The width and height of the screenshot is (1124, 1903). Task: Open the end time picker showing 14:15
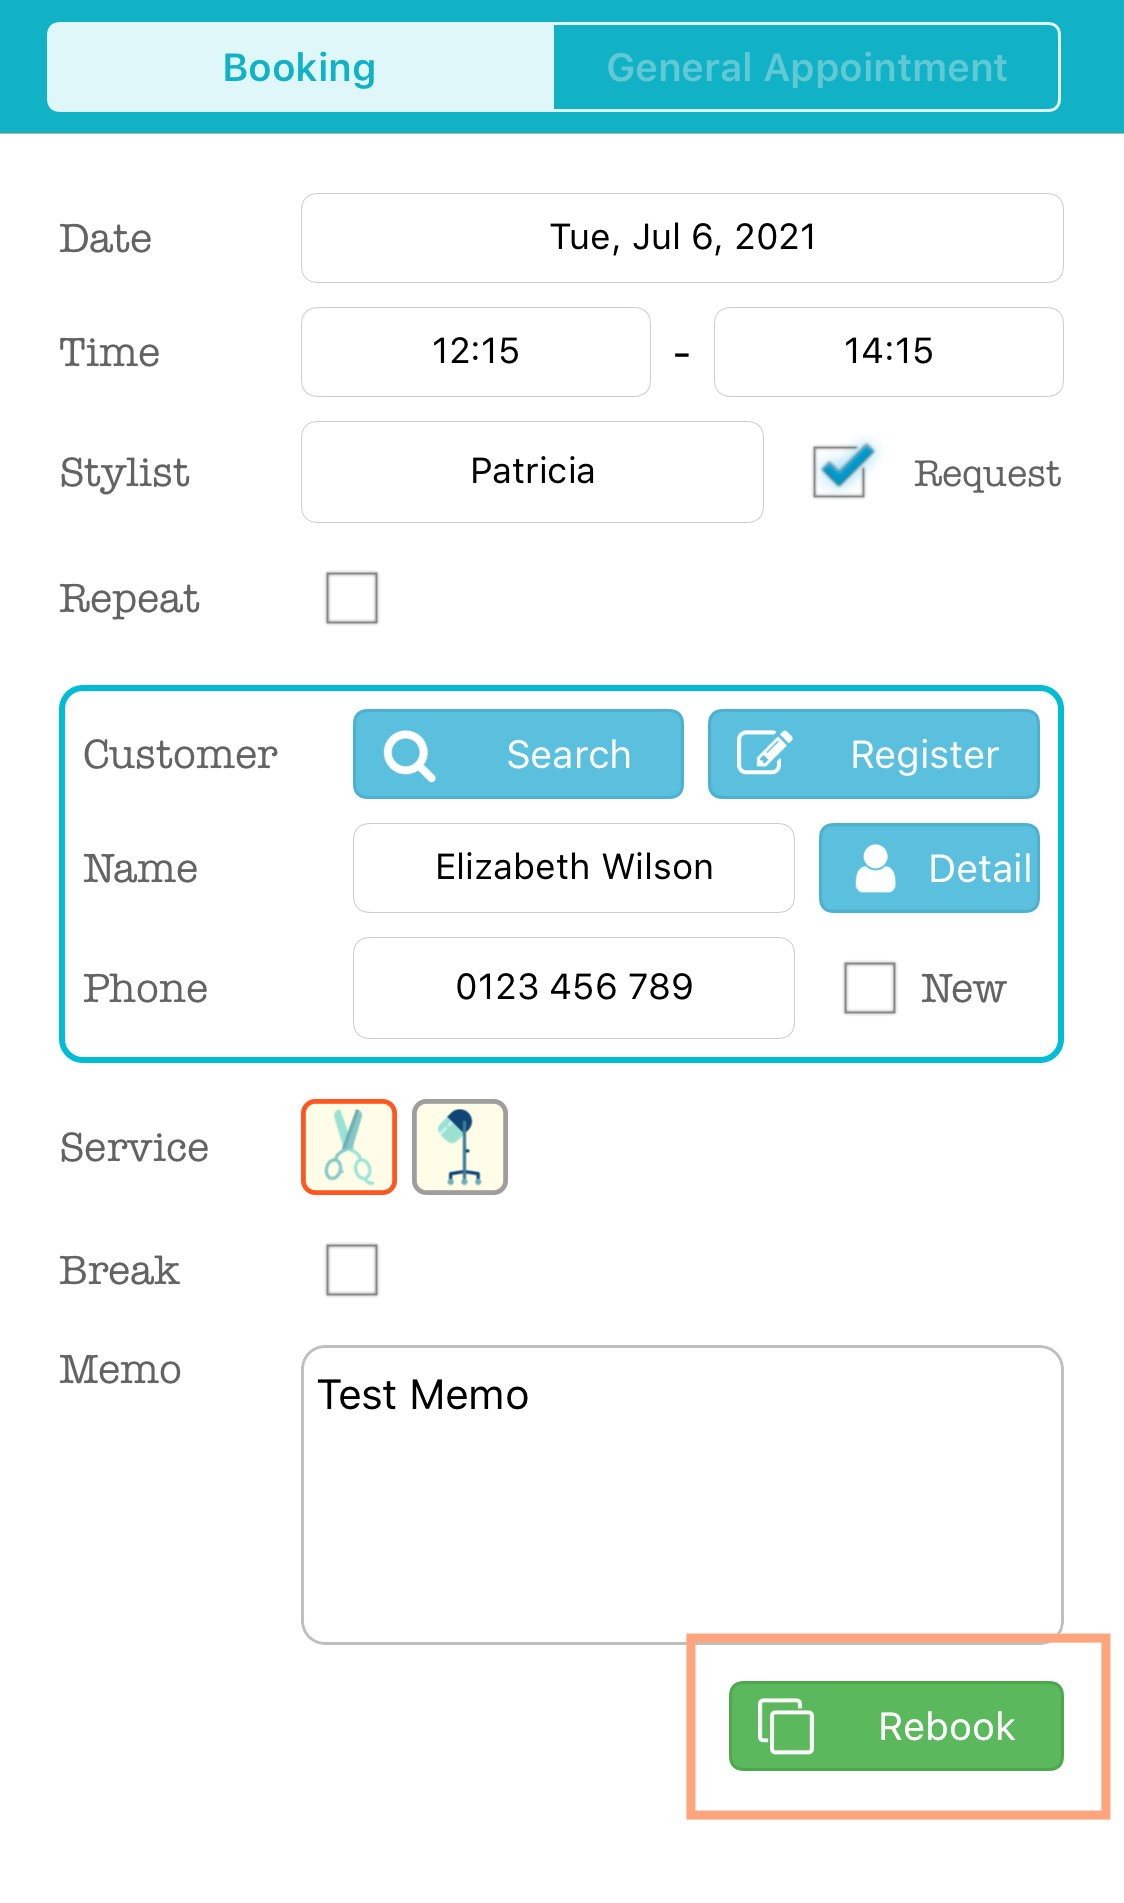[888, 352]
